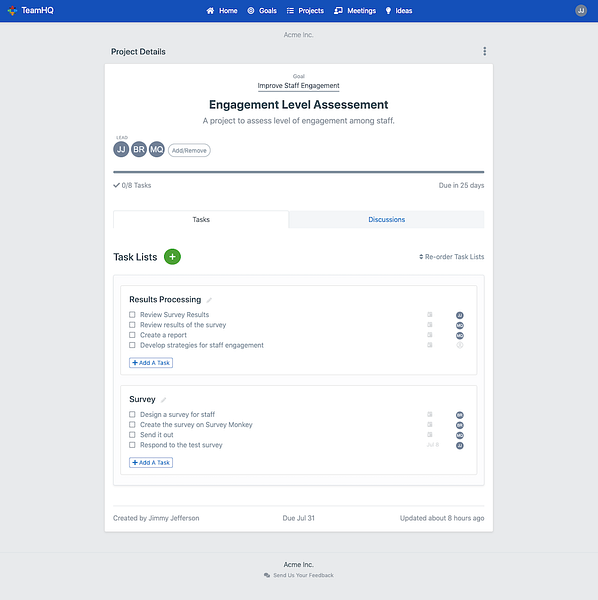Click the Jul 8 due date of Respond task
This screenshot has width=598, height=600.
[x=433, y=445]
